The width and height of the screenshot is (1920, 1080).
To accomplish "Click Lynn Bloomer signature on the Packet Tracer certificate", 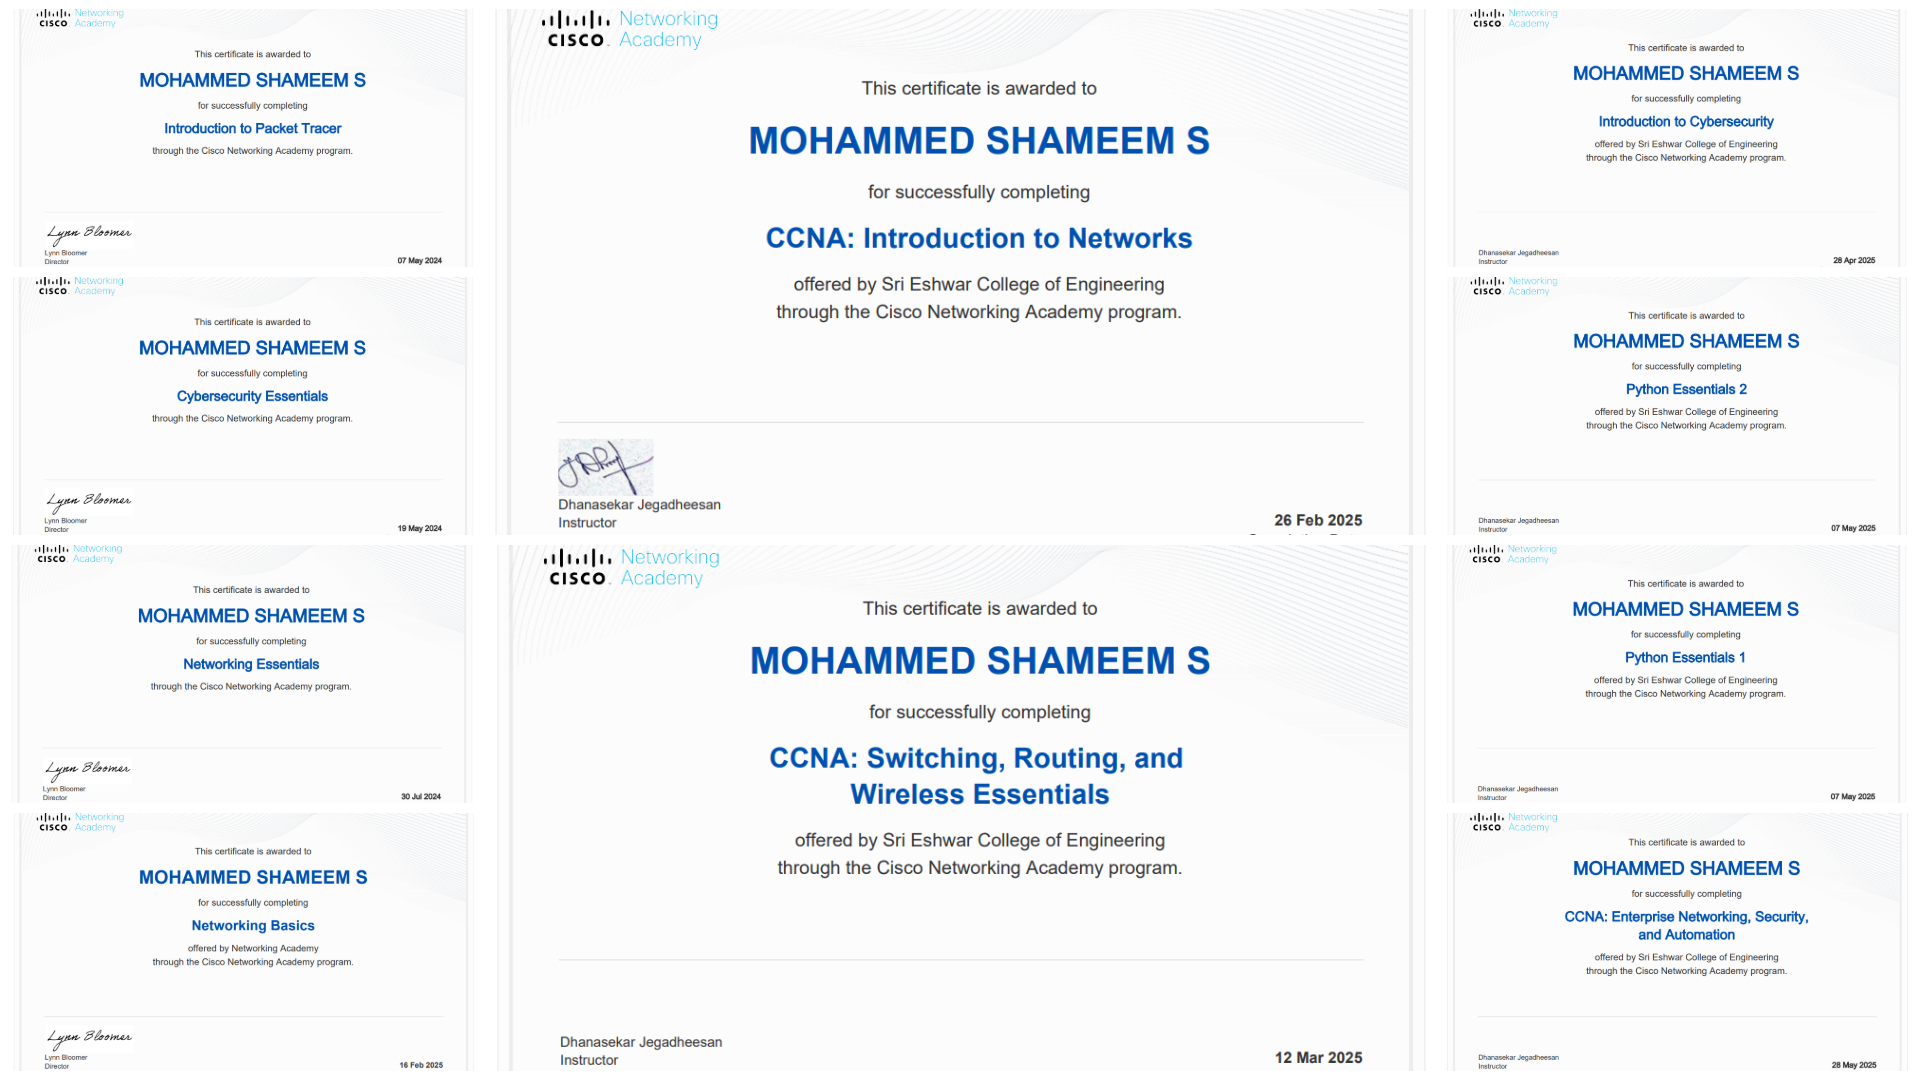I will pos(88,234).
